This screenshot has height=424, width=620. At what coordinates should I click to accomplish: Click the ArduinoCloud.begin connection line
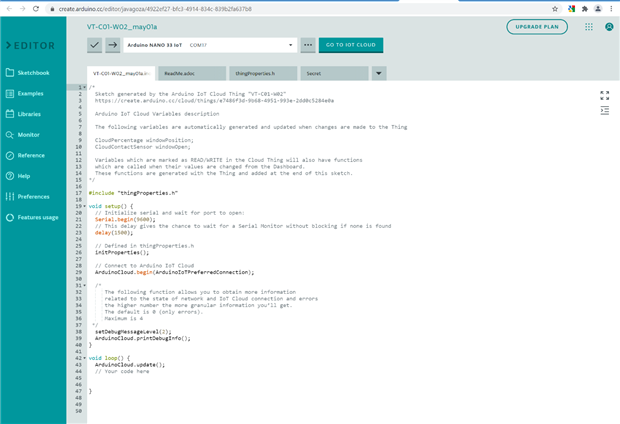click(174, 272)
